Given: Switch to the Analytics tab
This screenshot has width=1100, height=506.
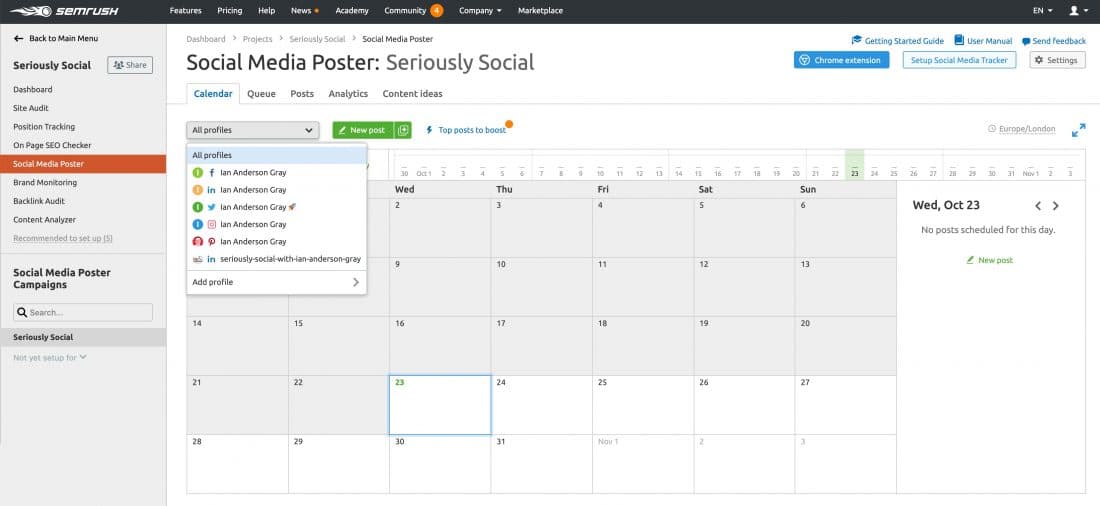Looking at the screenshot, I should click(x=348, y=93).
